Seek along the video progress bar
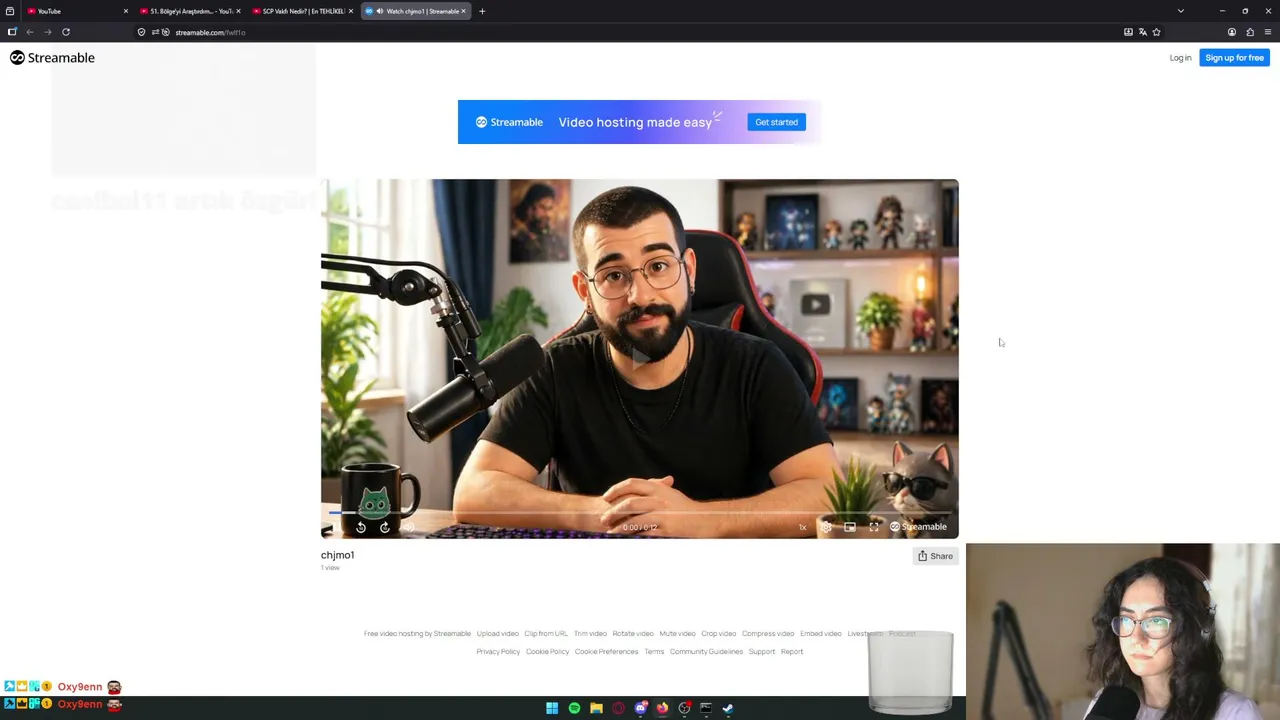The width and height of the screenshot is (1280, 720). [x=640, y=513]
